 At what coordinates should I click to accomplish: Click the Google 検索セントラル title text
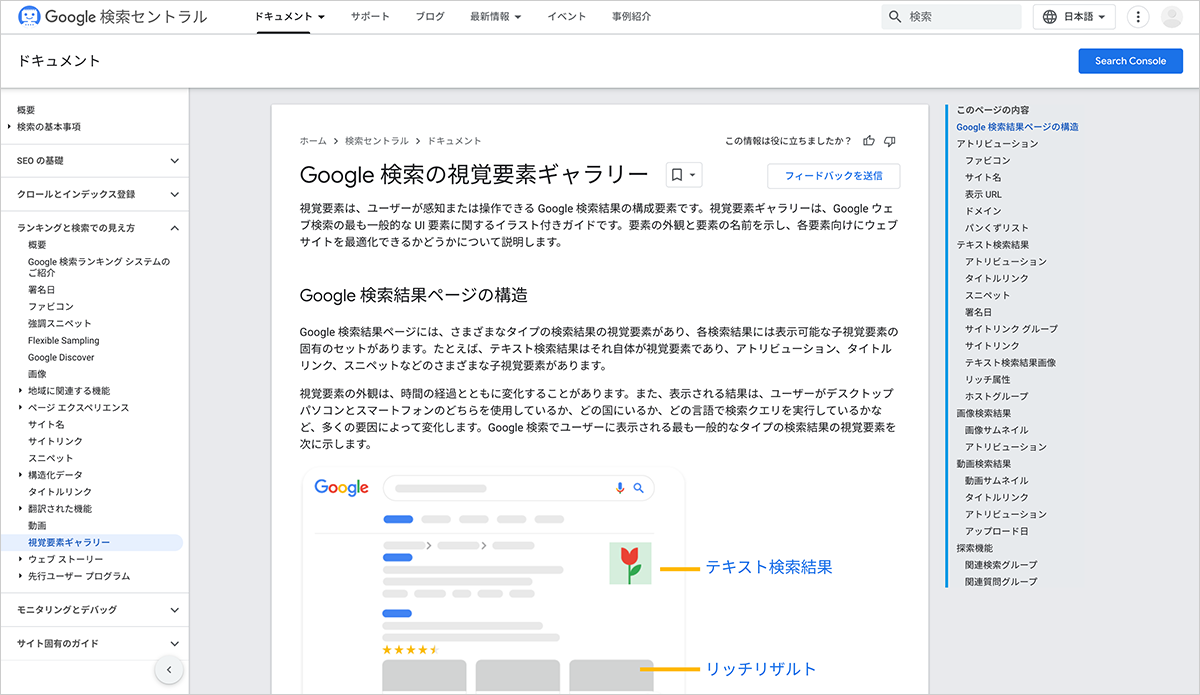127,16
